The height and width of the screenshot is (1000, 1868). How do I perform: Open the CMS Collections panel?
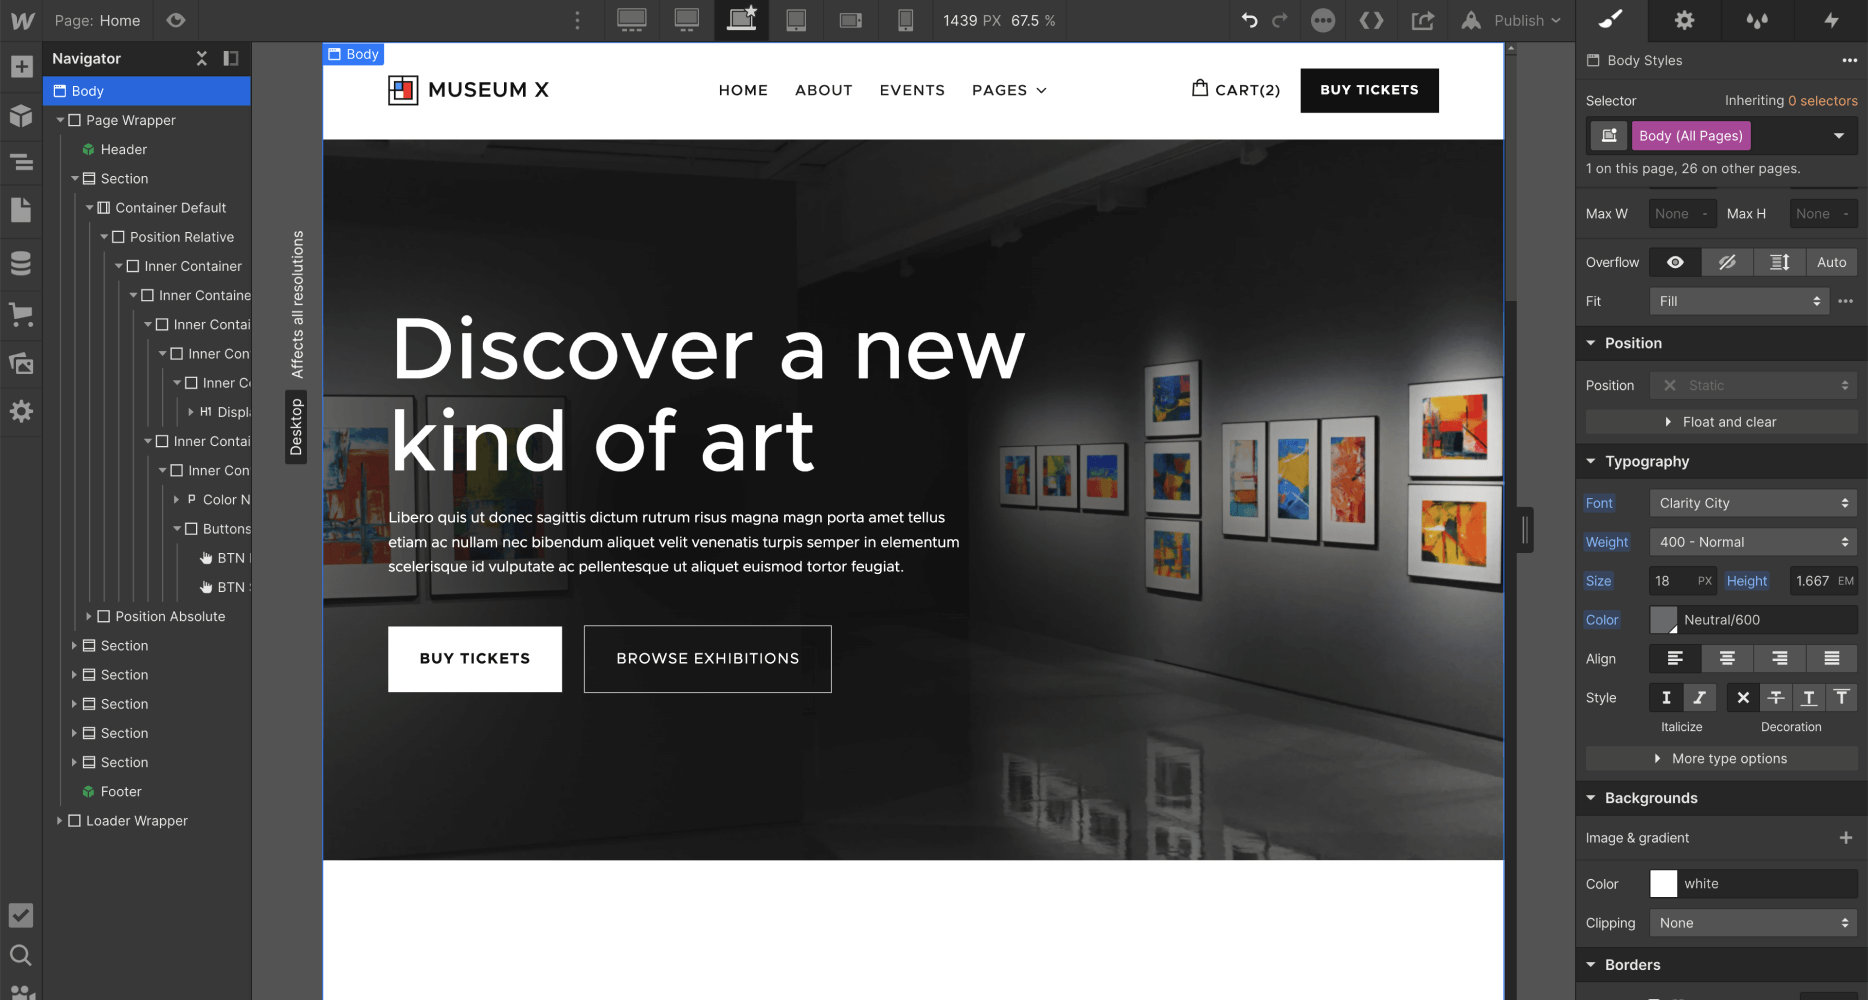tap(22, 262)
